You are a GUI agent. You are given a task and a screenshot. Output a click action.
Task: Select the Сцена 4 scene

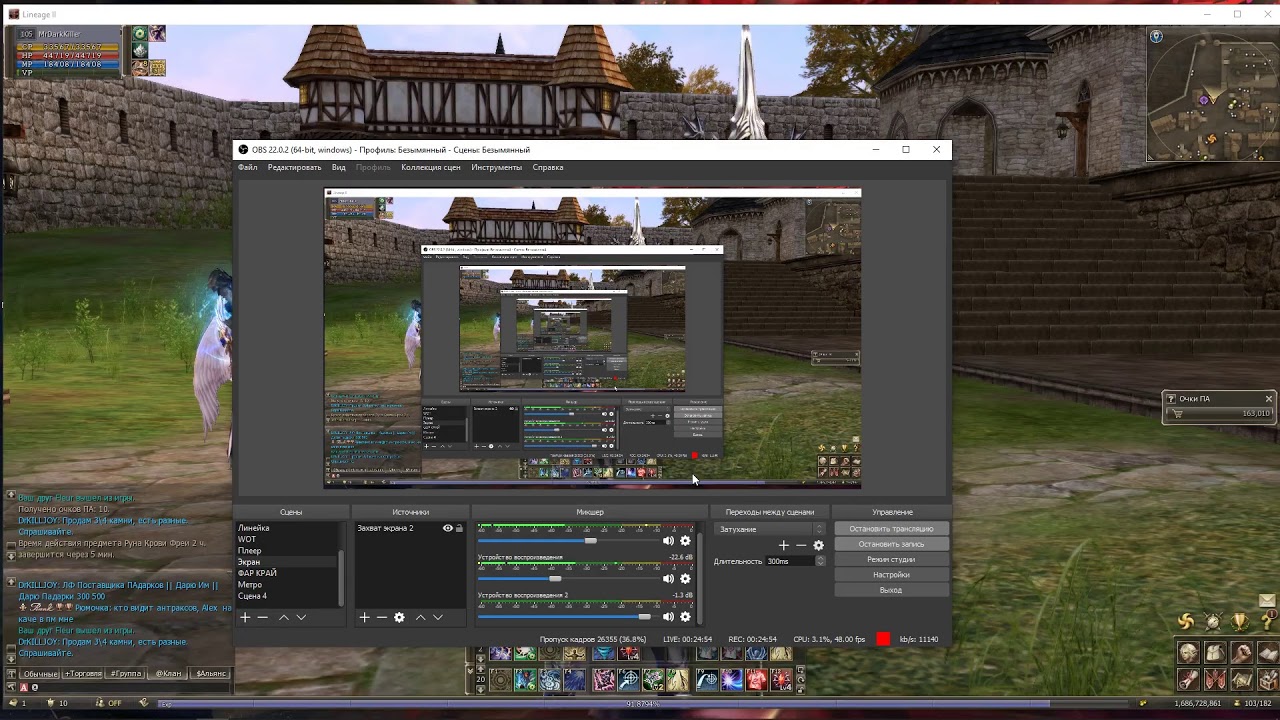click(x=287, y=596)
